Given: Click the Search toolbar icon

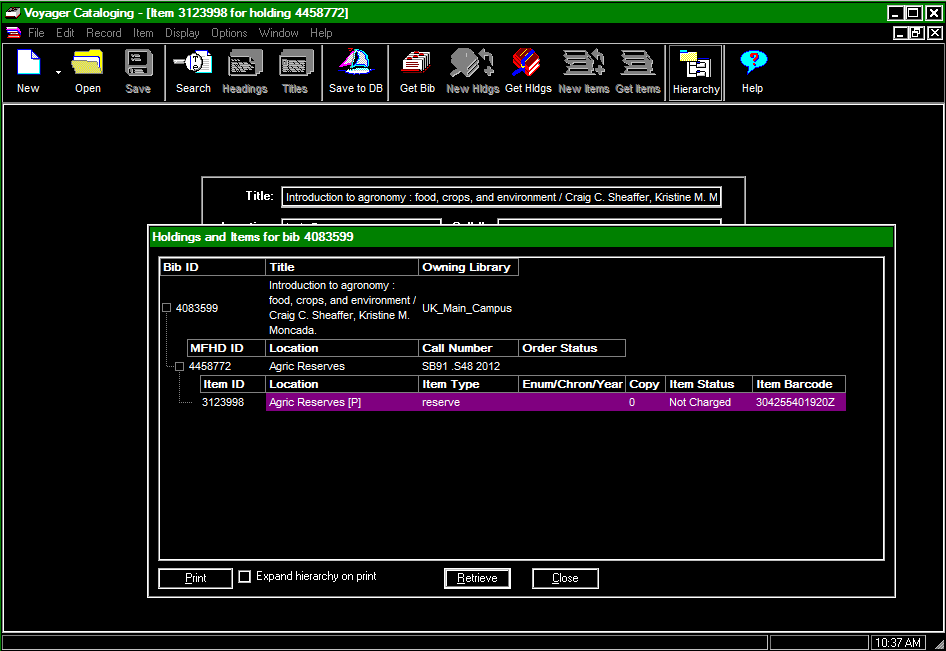Looking at the screenshot, I should [x=193, y=65].
